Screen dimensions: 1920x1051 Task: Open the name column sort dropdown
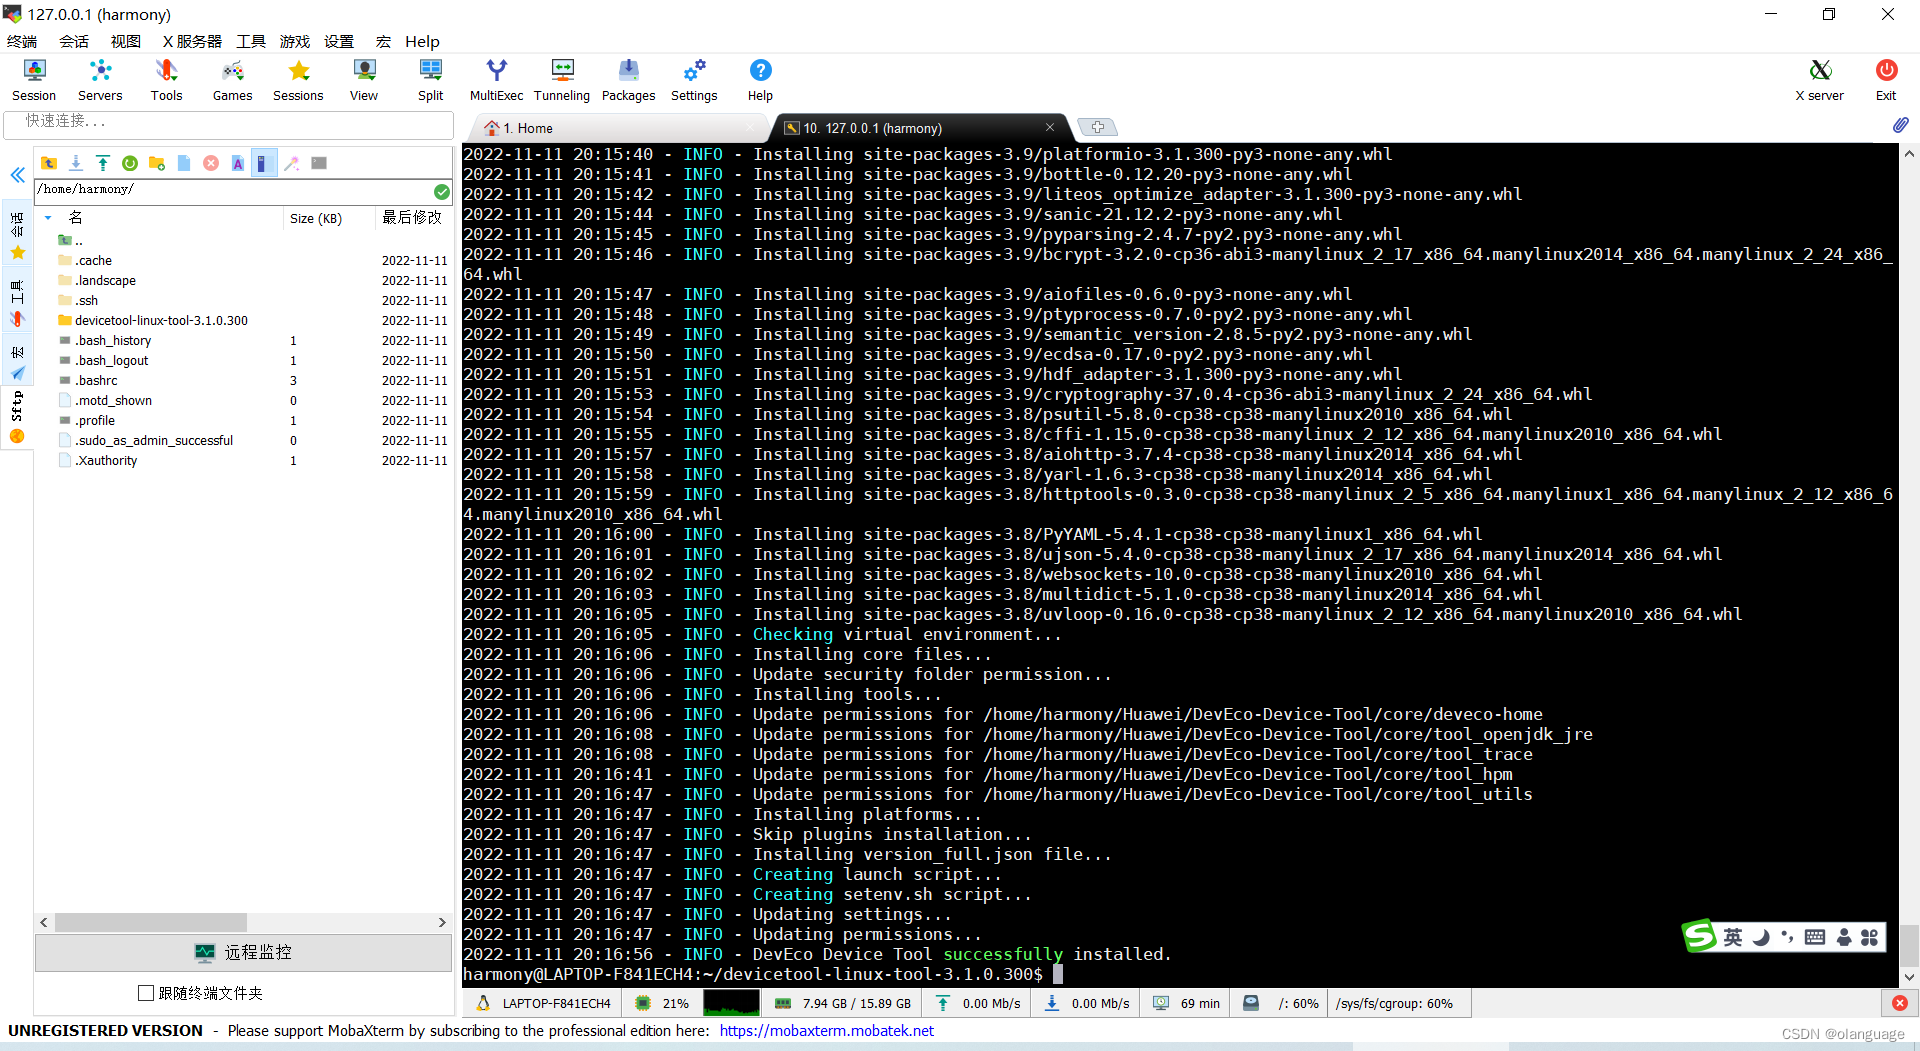[47, 217]
